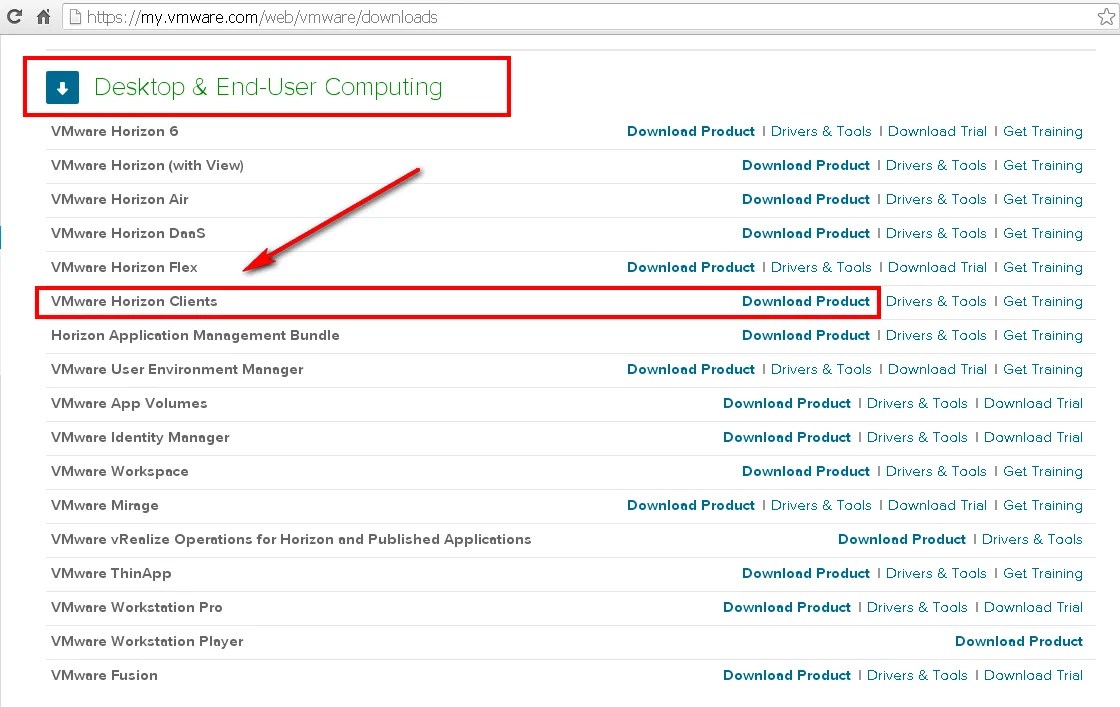
Task: Download Product for VMware Horizon Air
Action: pyautogui.click(x=806, y=199)
